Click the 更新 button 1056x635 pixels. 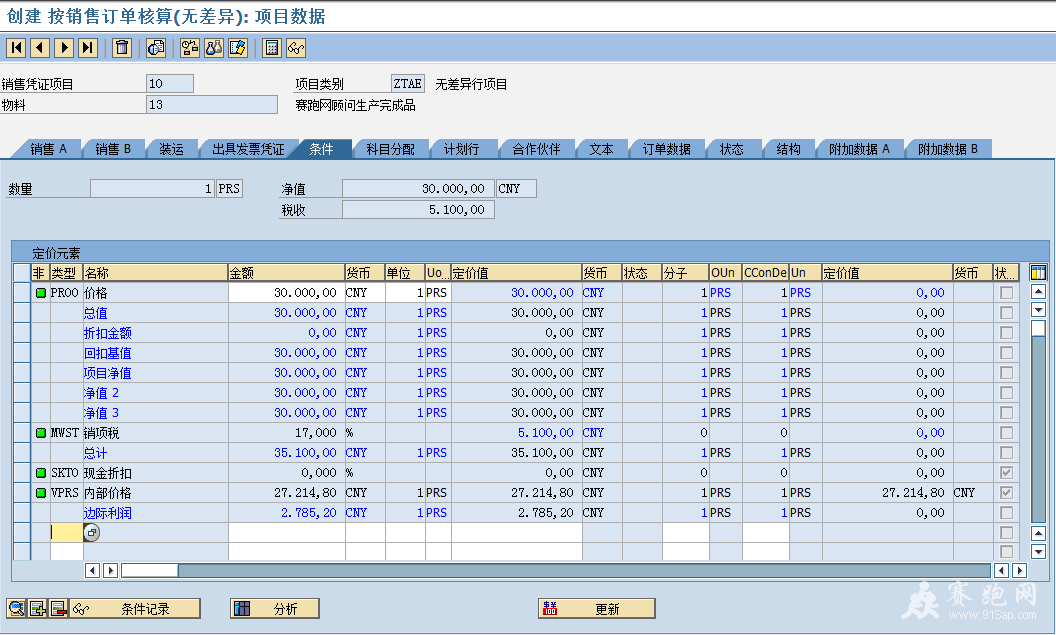[597, 609]
